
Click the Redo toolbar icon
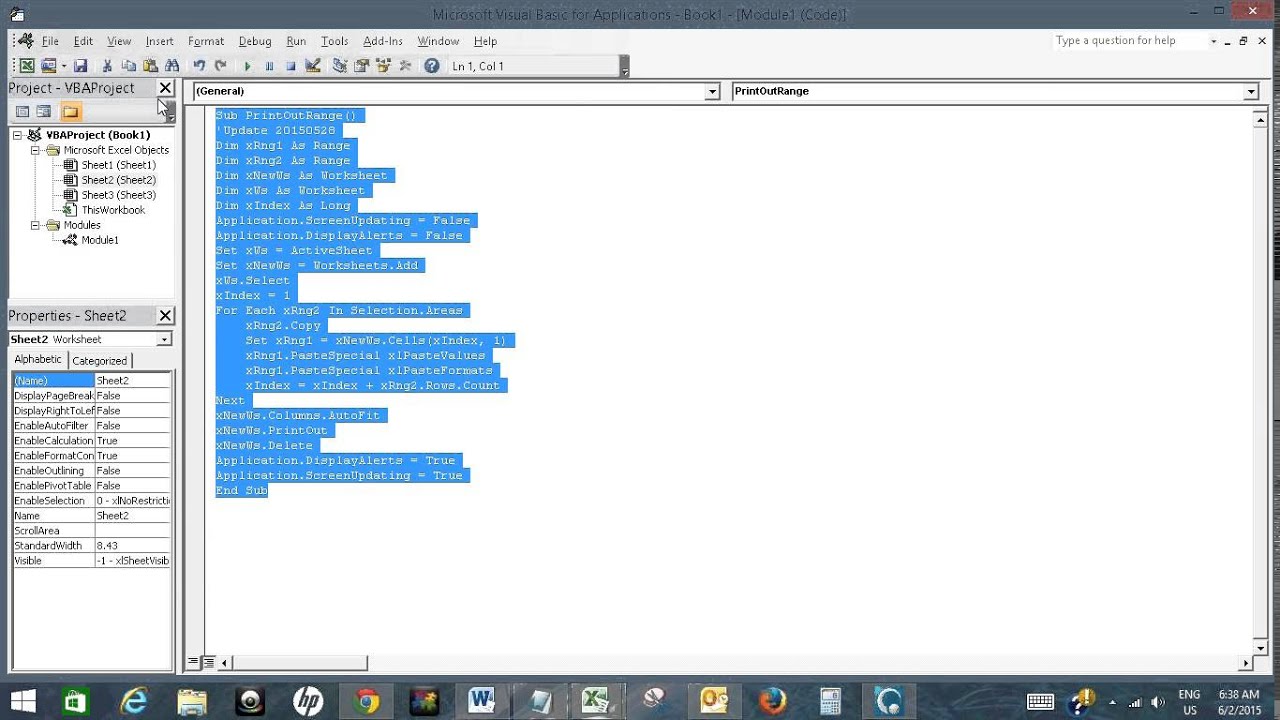pos(220,66)
